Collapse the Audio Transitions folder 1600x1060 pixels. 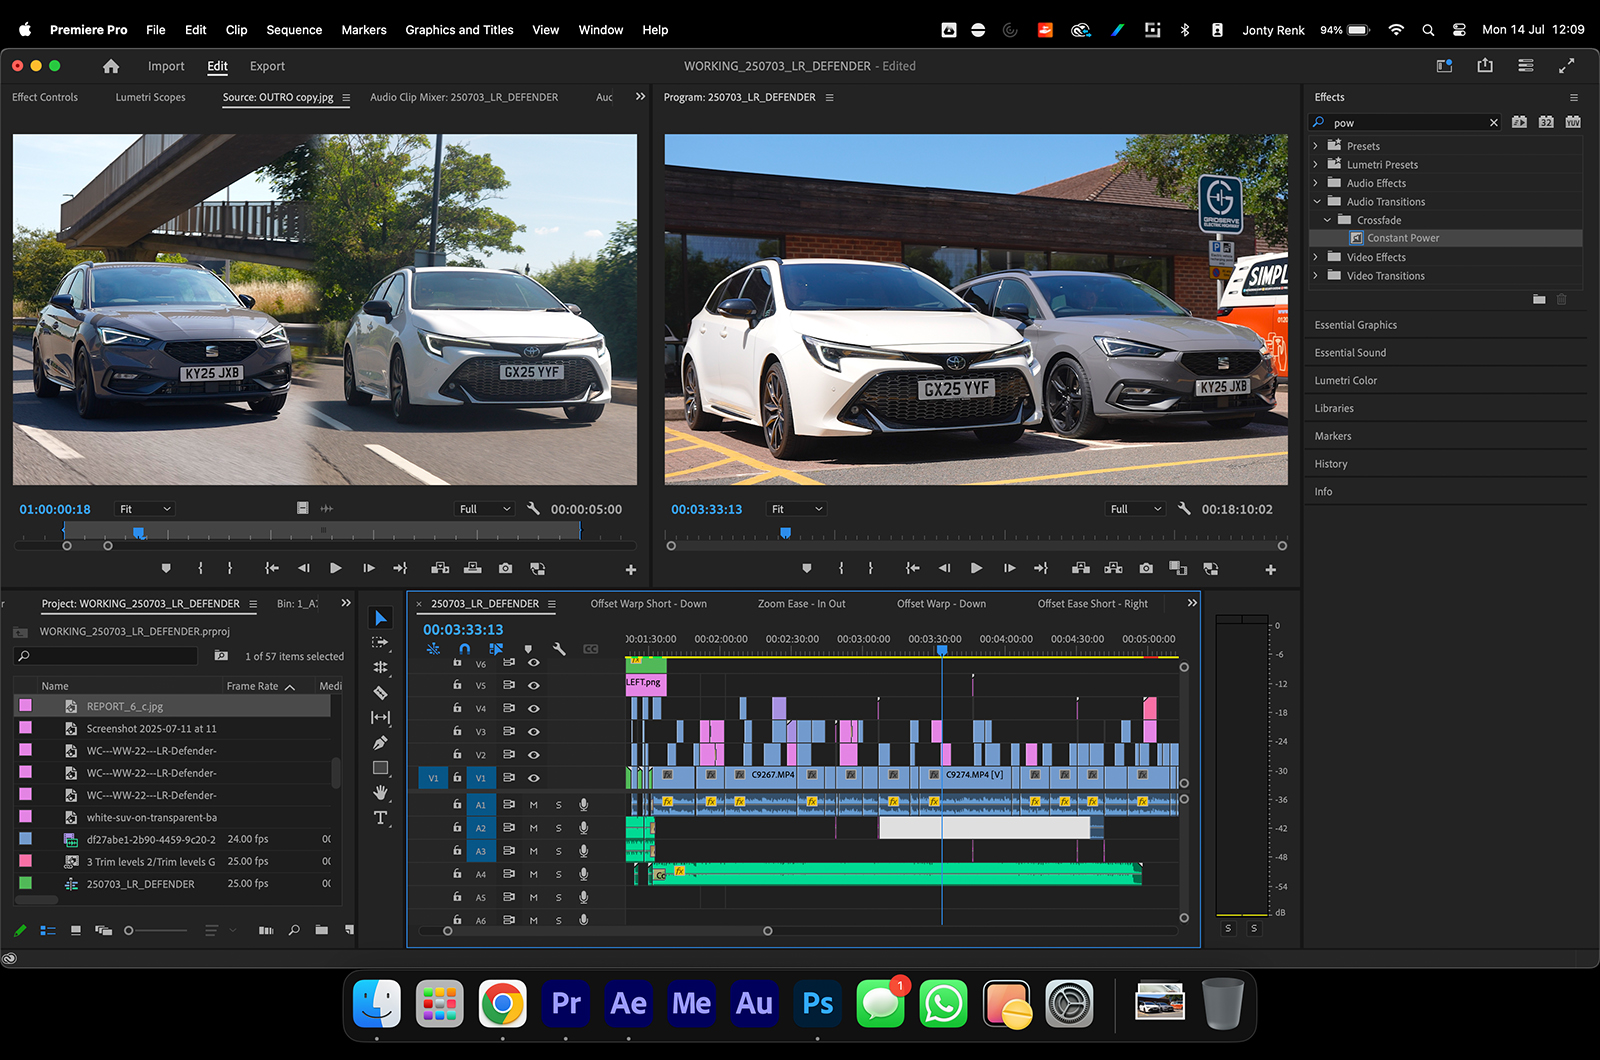[x=1316, y=202]
